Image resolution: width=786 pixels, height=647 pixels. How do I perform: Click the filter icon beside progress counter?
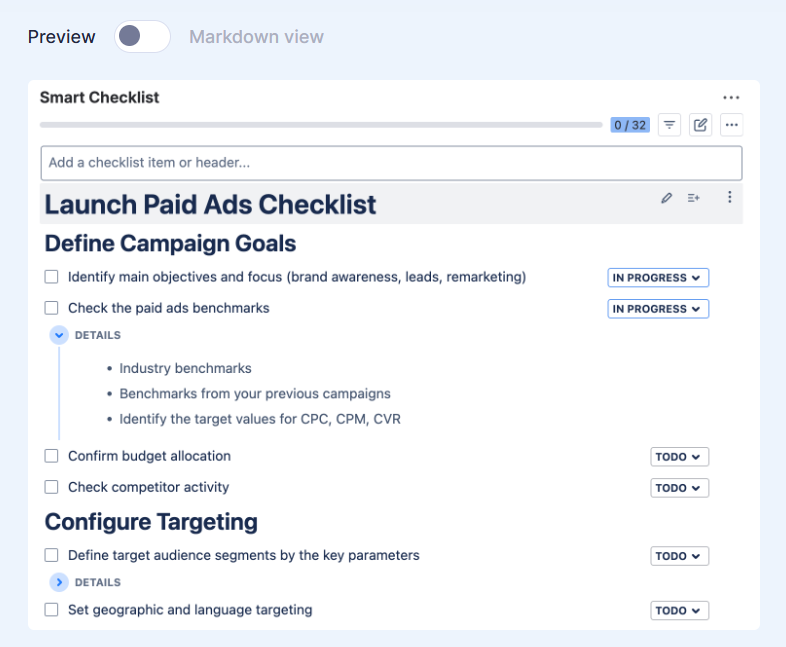[669, 125]
